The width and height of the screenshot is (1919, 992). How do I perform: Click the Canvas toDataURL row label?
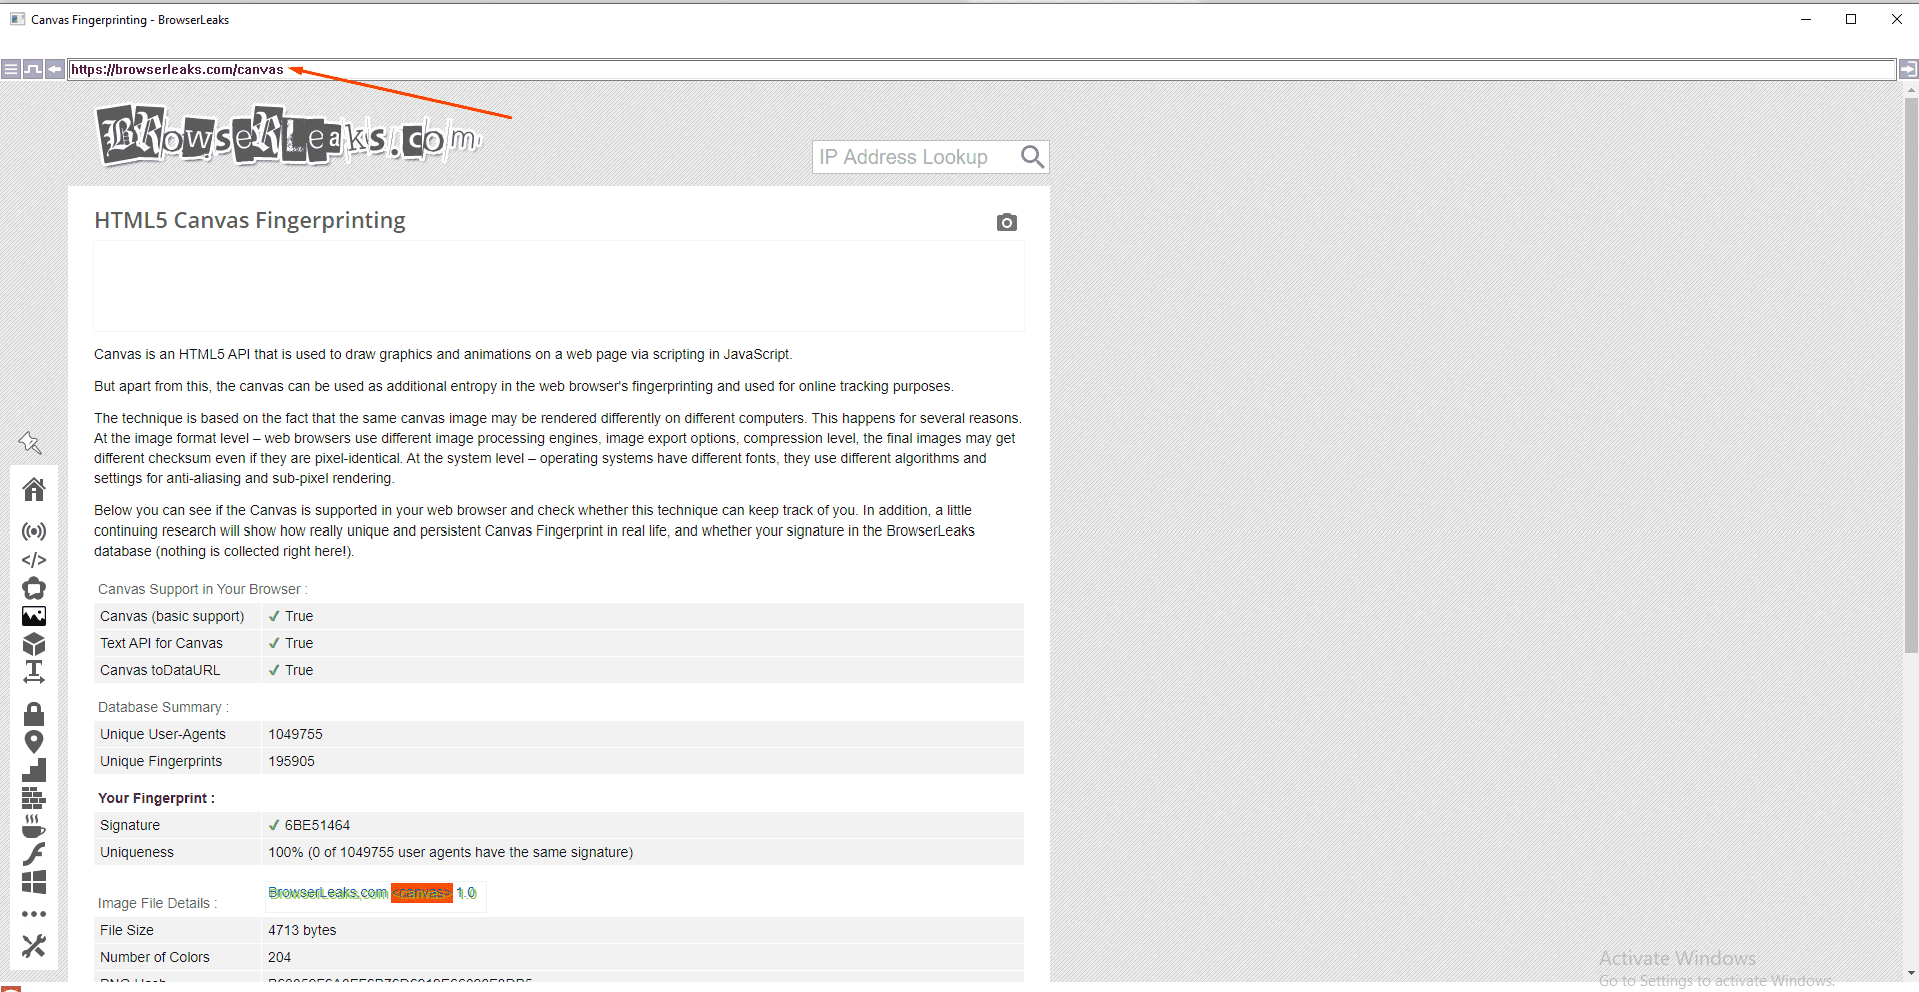click(x=160, y=670)
